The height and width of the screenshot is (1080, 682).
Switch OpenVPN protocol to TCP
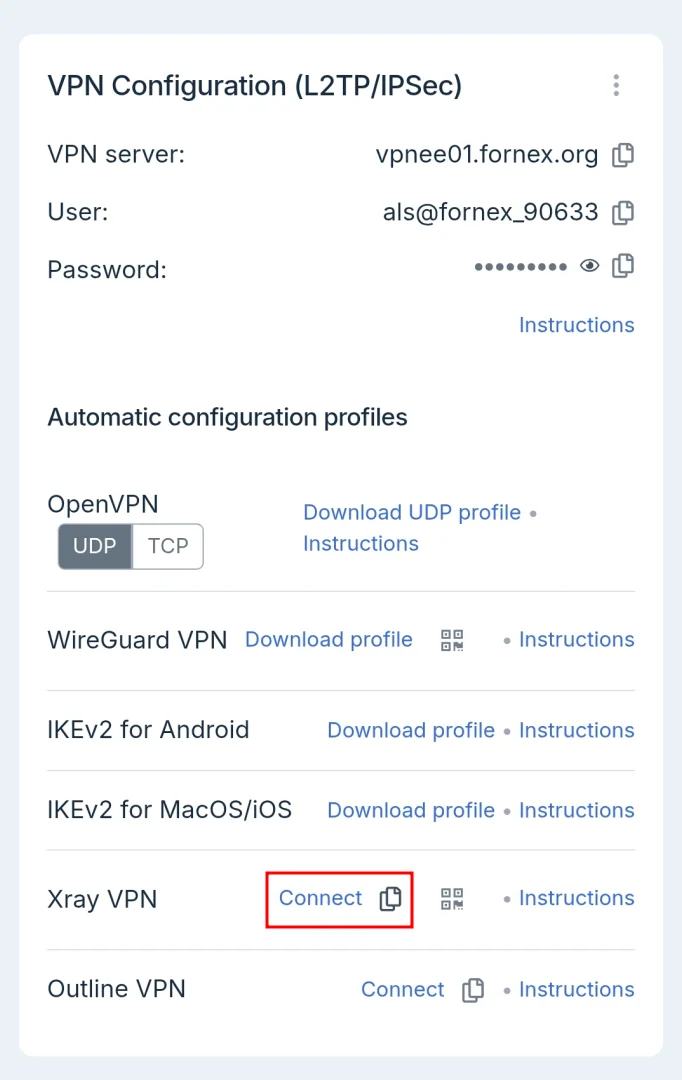pos(168,546)
